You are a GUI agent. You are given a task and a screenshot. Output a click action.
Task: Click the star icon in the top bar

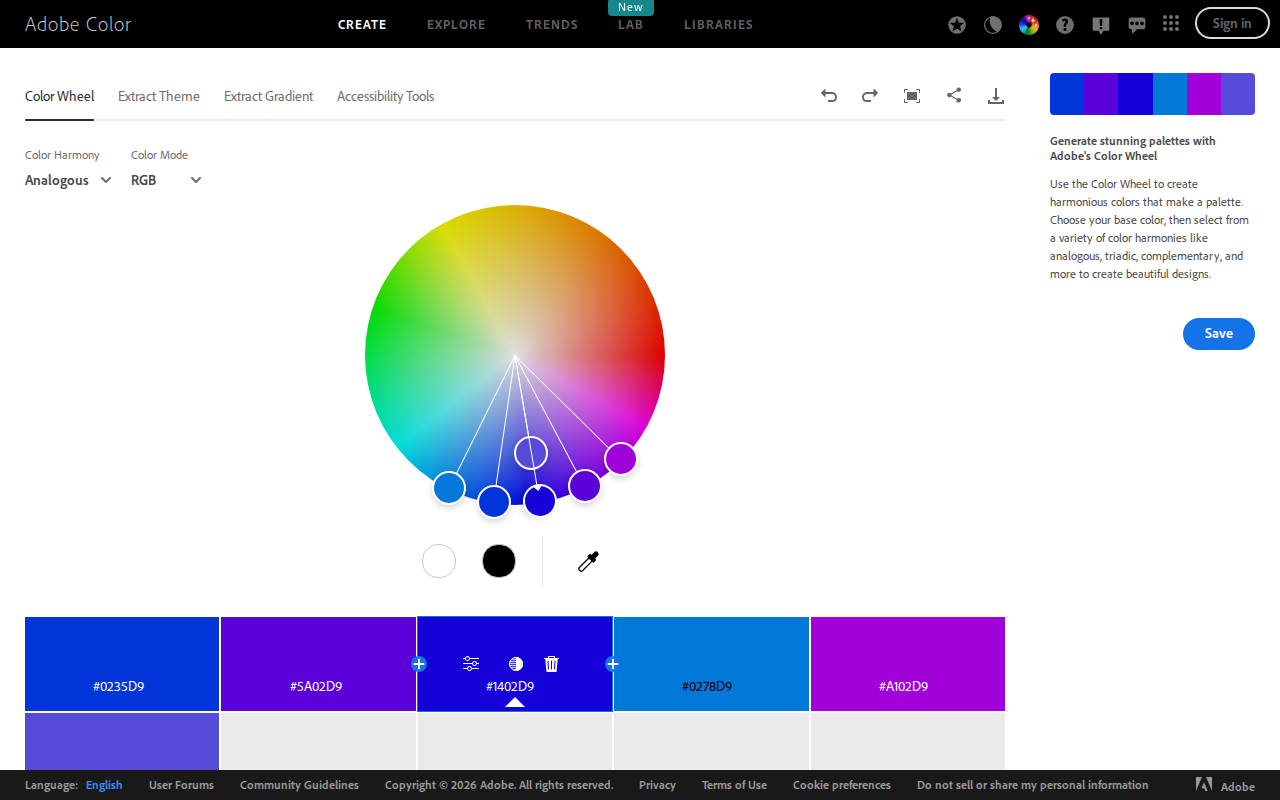[957, 25]
